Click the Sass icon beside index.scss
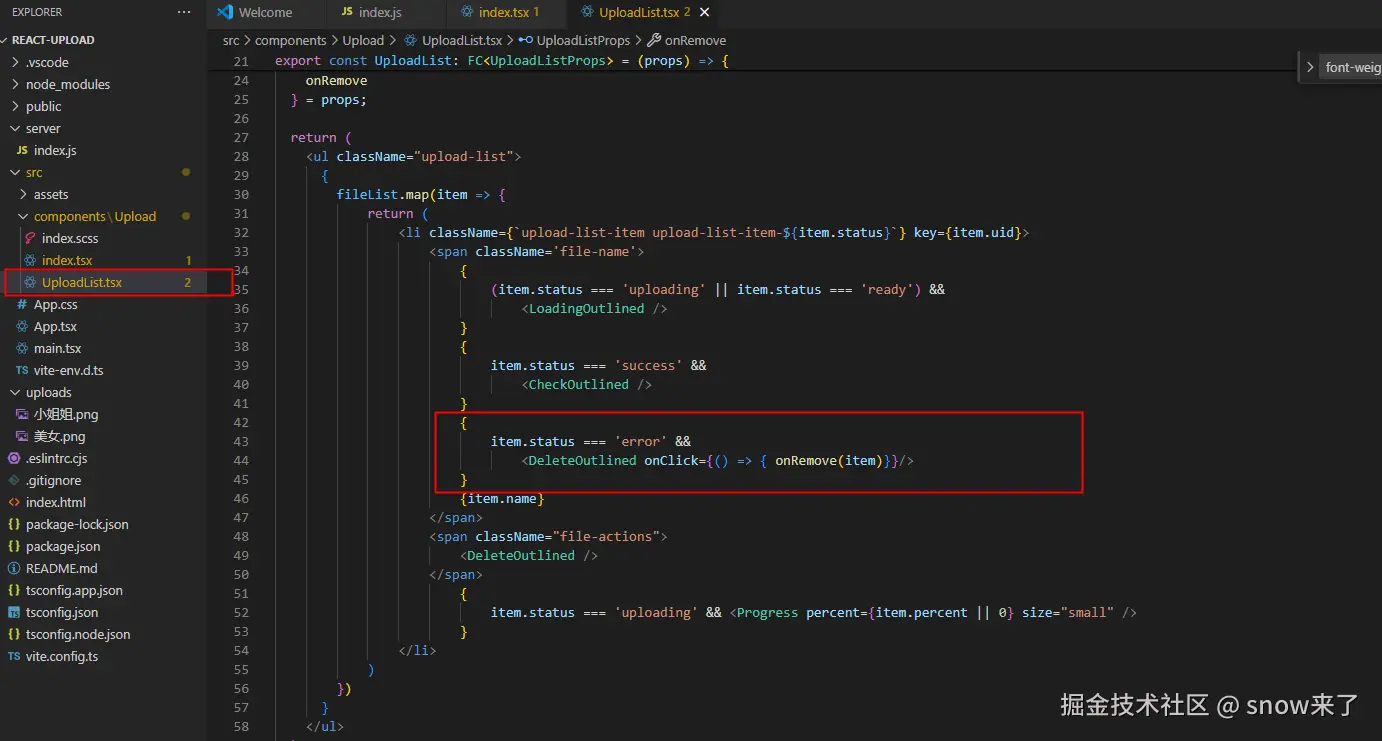This screenshot has height=741, width=1382. point(30,238)
